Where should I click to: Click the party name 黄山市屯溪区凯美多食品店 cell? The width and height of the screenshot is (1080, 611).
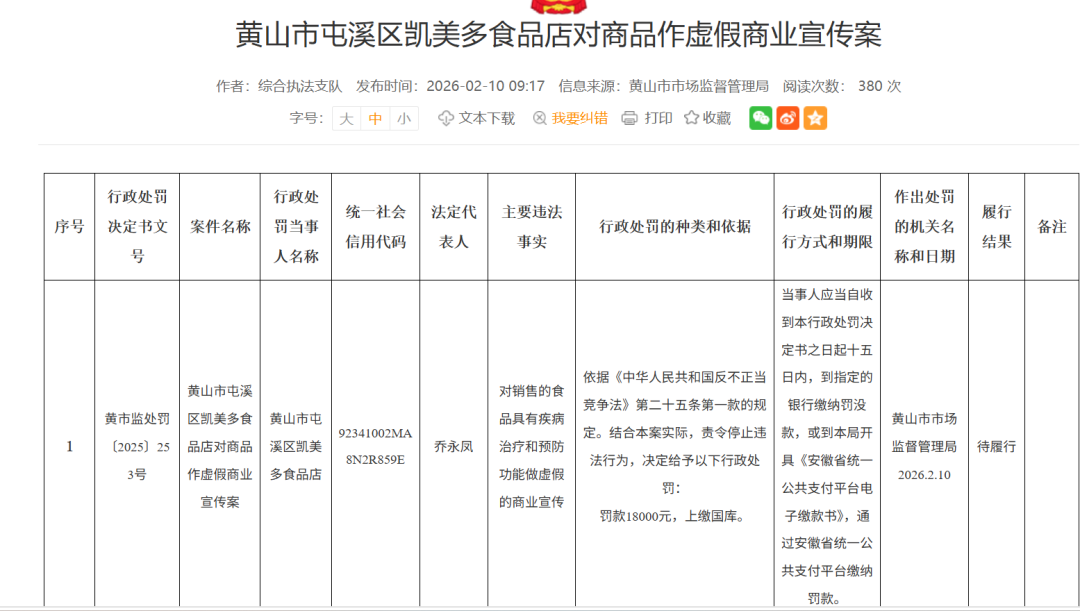(x=296, y=446)
